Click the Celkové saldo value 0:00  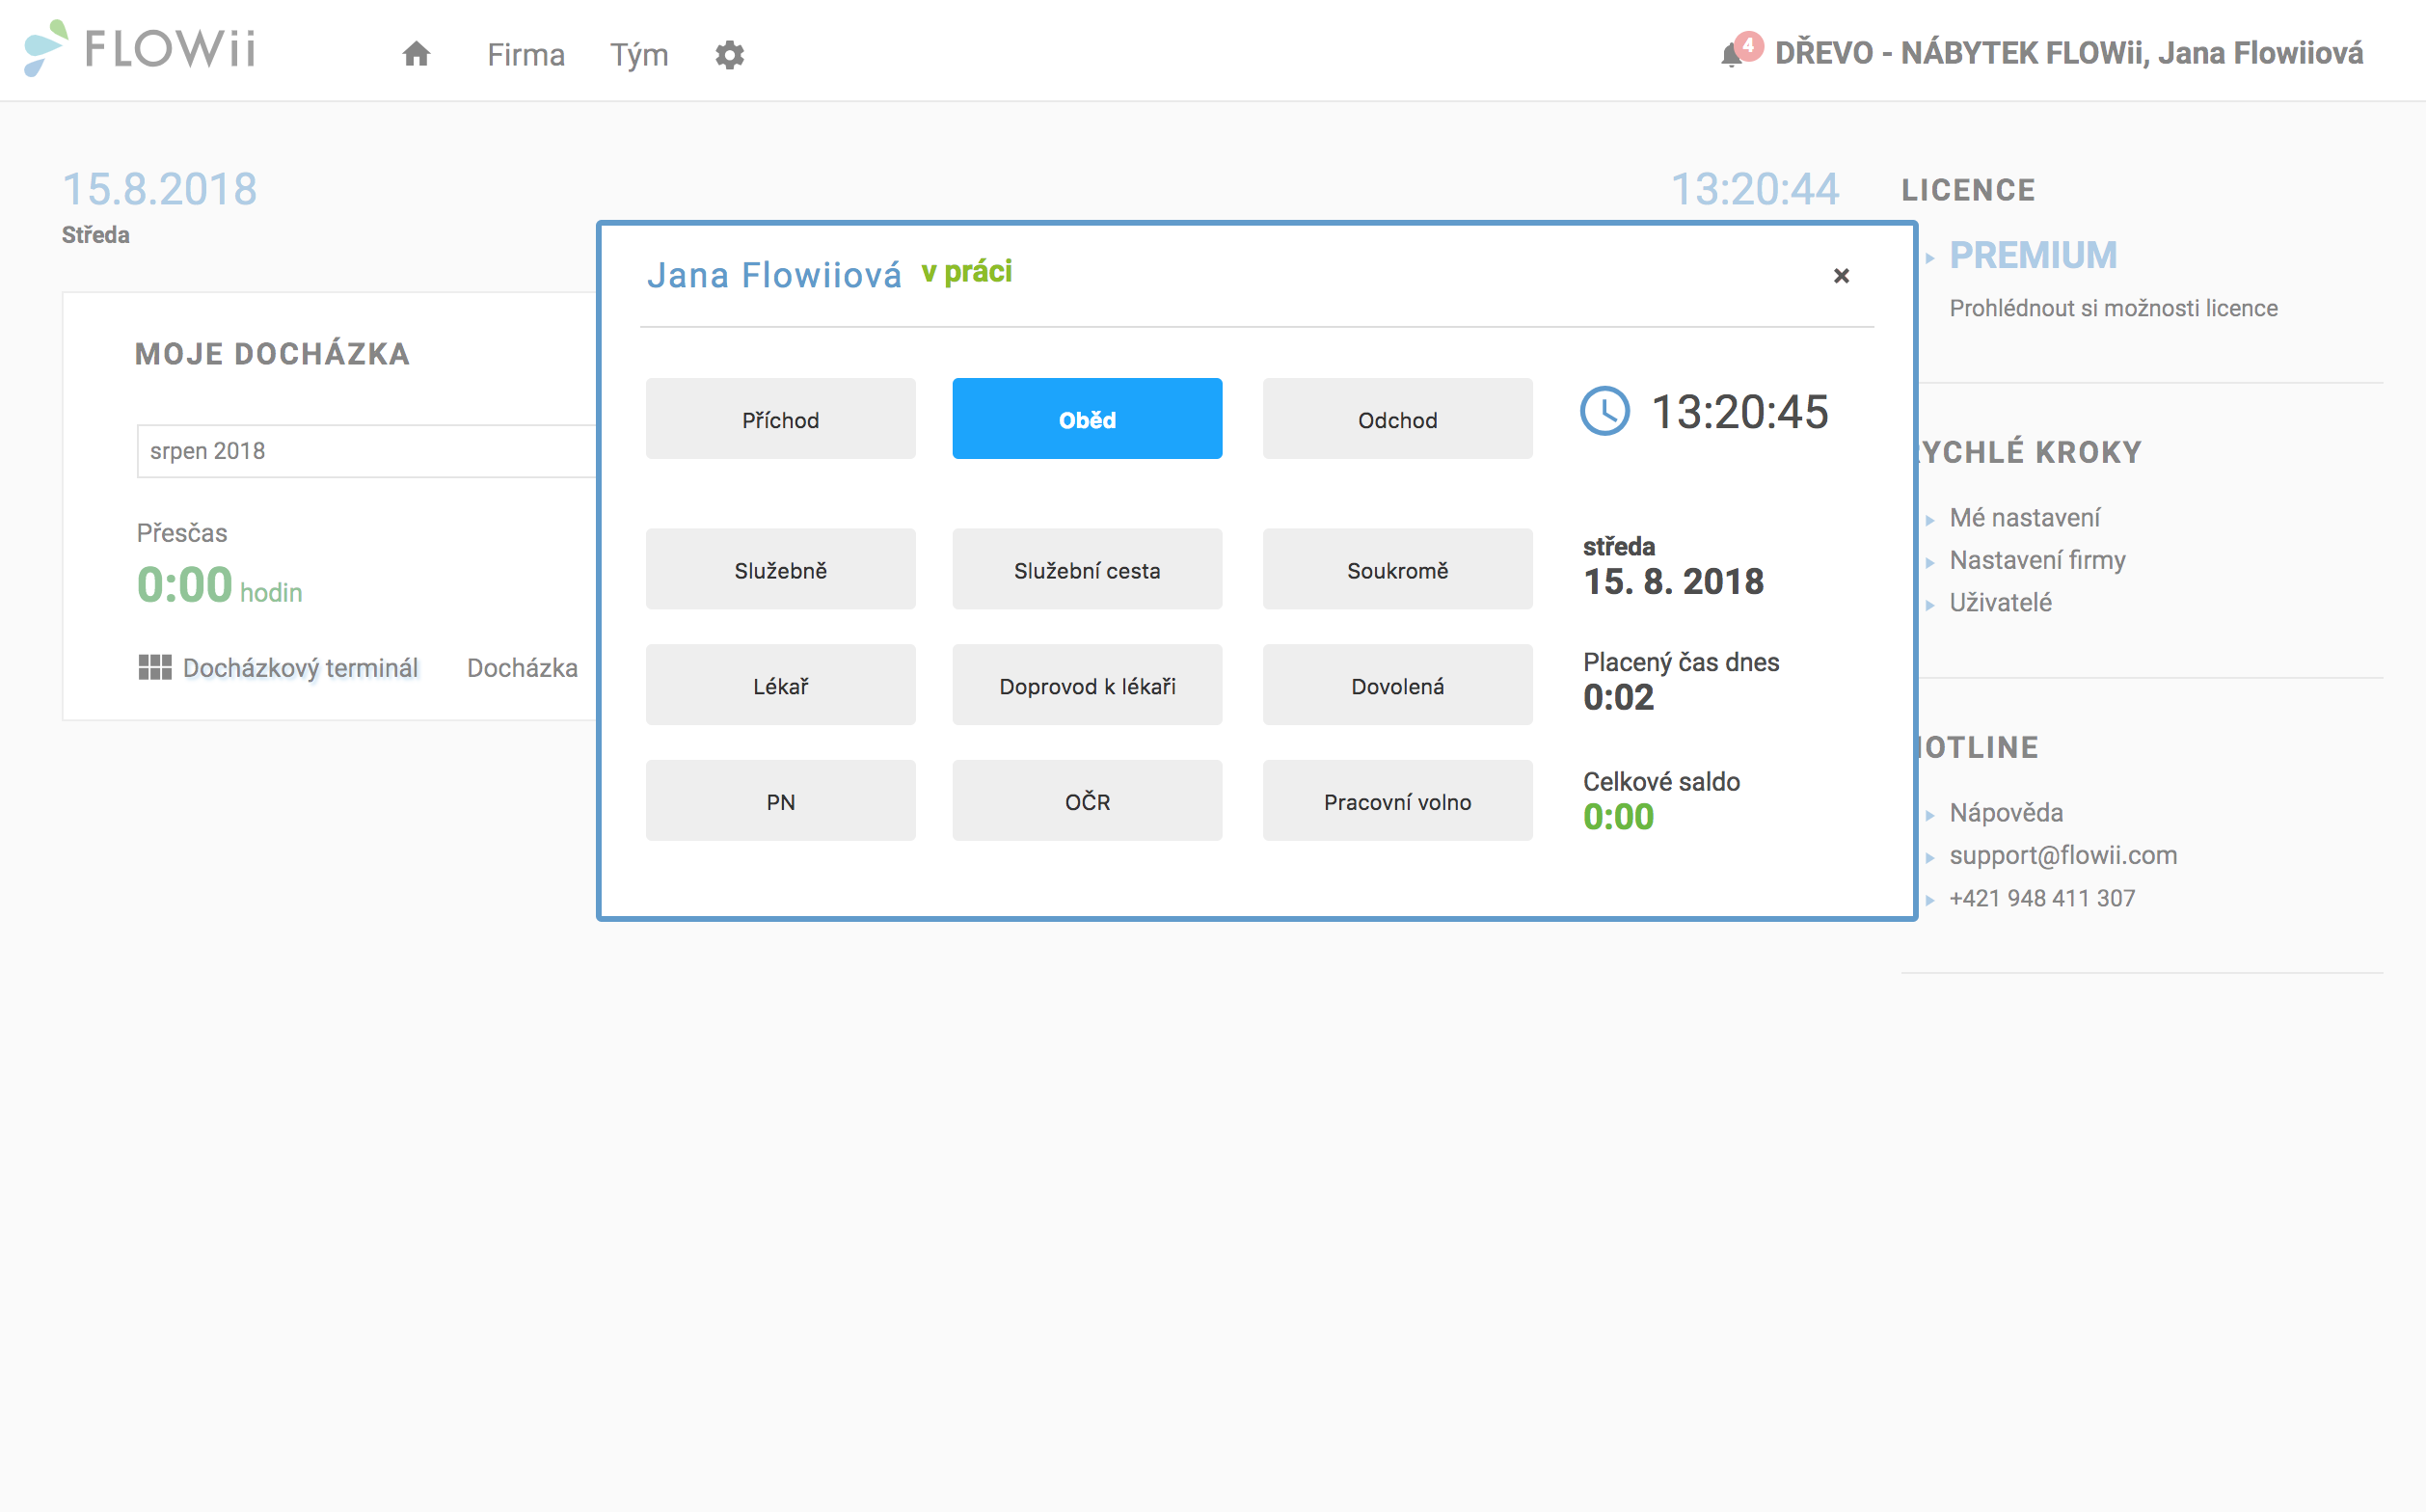1618,817
